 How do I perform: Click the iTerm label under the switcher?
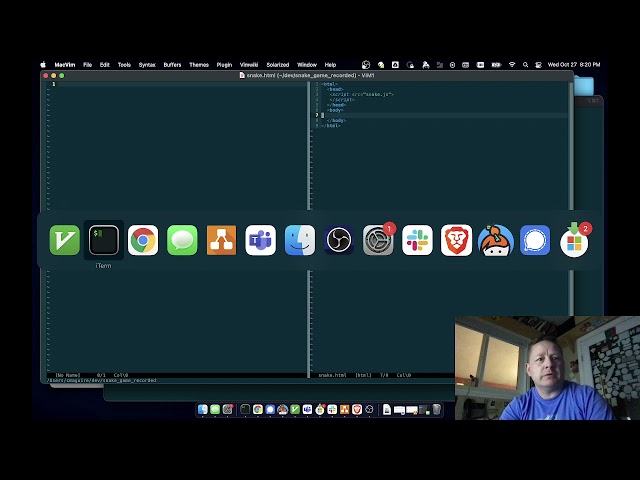pyautogui.click(x=103, y=266)
